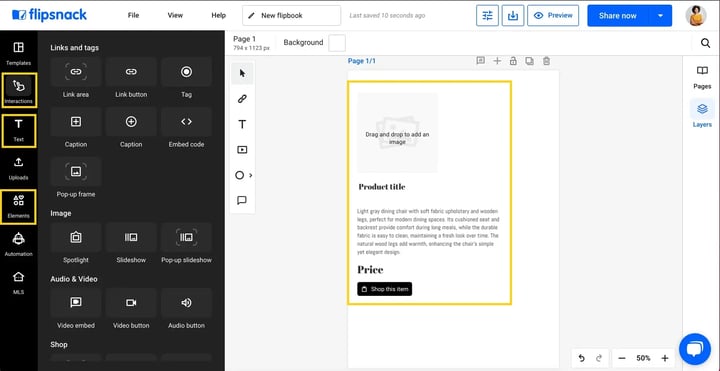Edit the New flipbook title field
This screenshot has height=371, width=720.
tap(292, 16)
